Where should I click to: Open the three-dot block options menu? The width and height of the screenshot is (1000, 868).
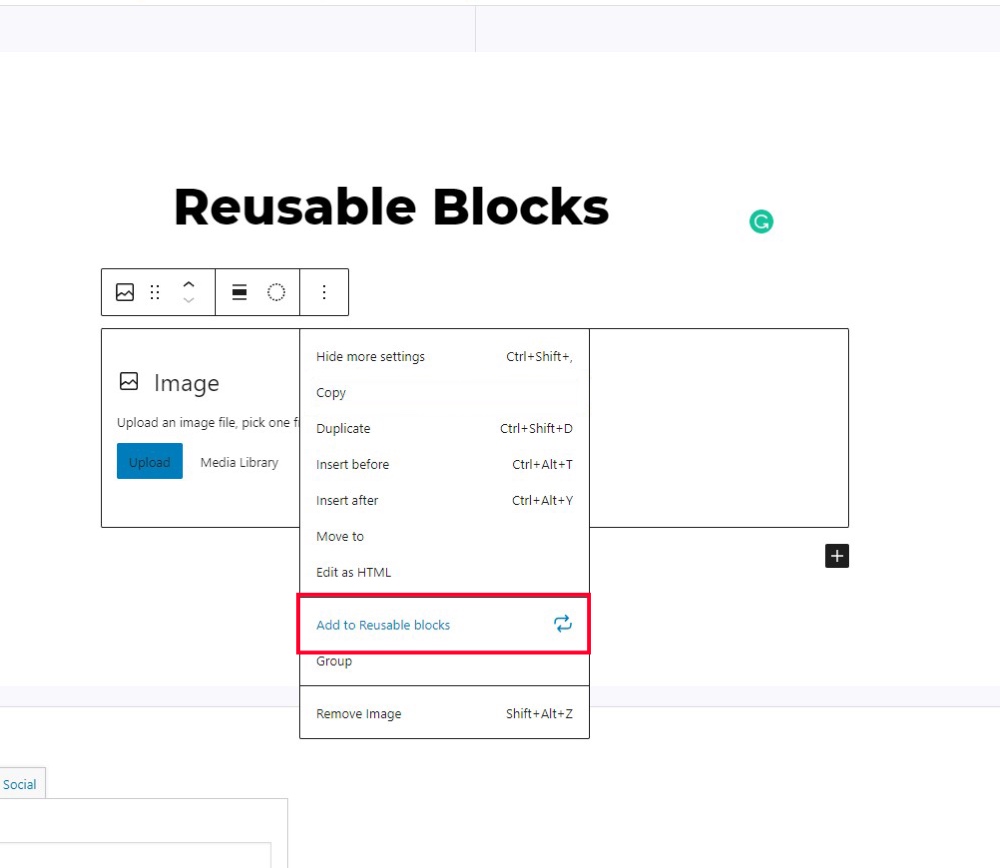[324, 292]
